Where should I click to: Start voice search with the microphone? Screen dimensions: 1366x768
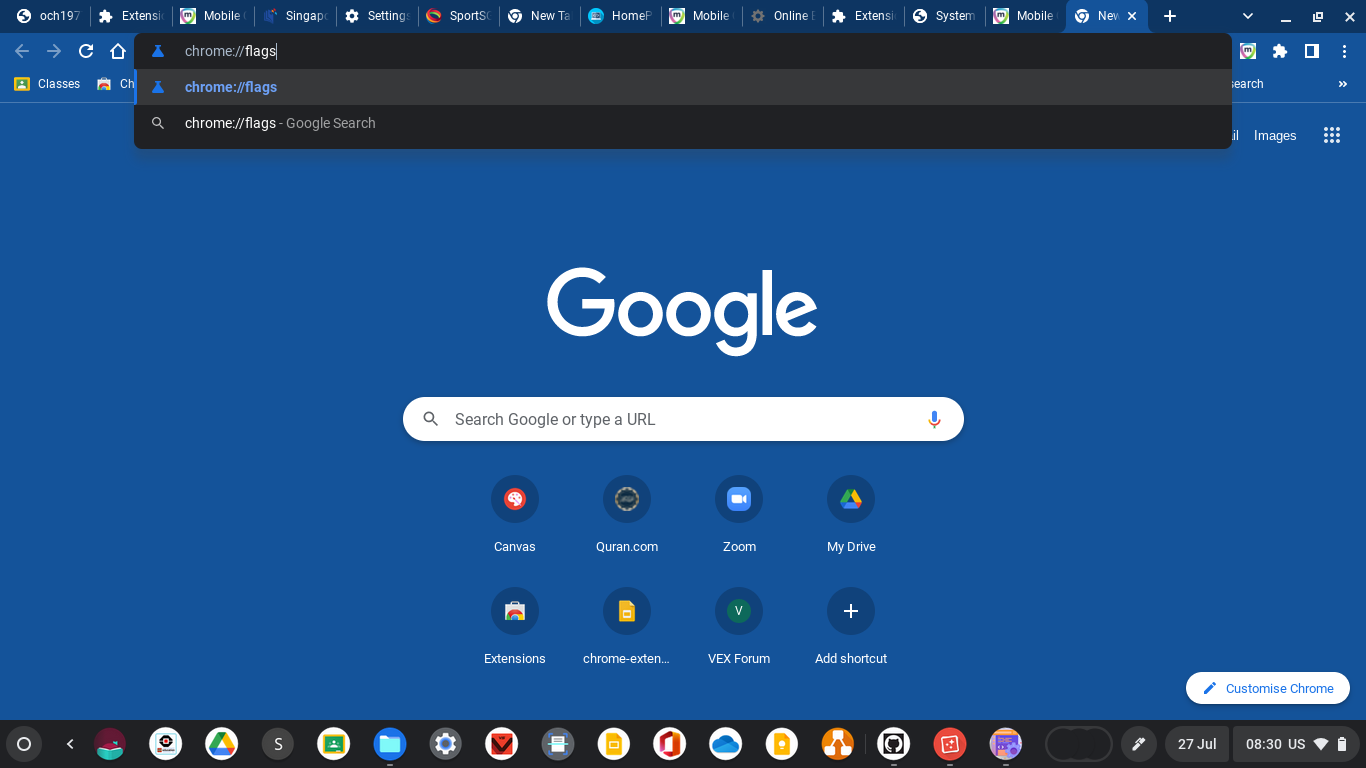[x=934, y=419]
